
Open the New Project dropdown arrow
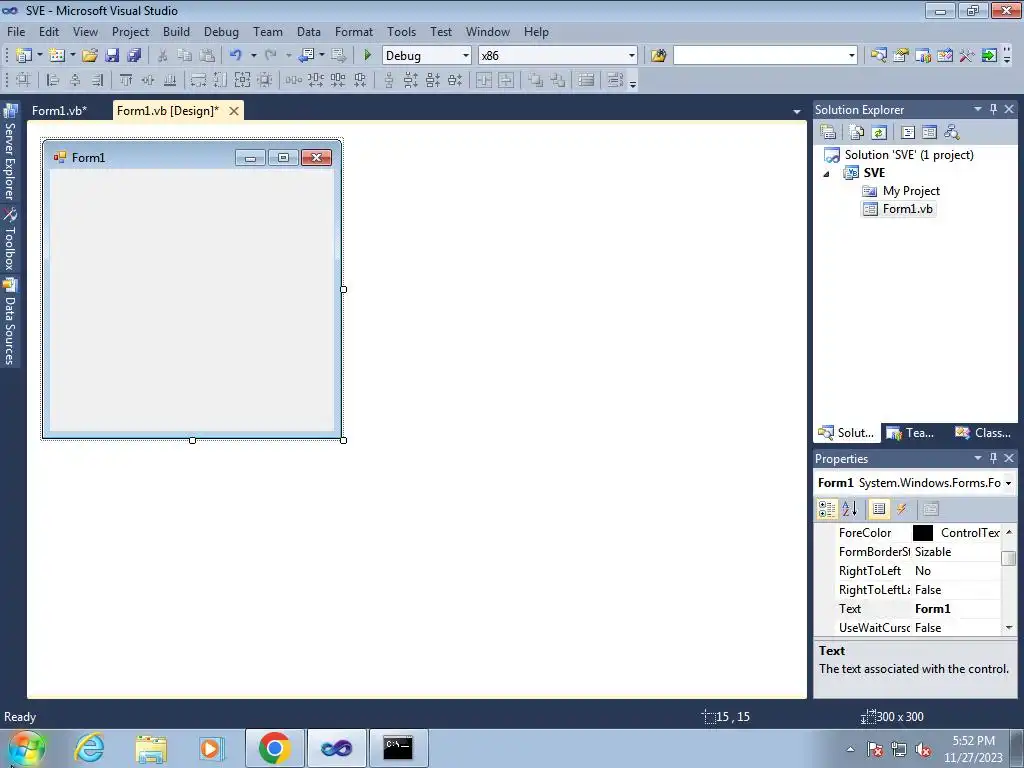[39, 56]
